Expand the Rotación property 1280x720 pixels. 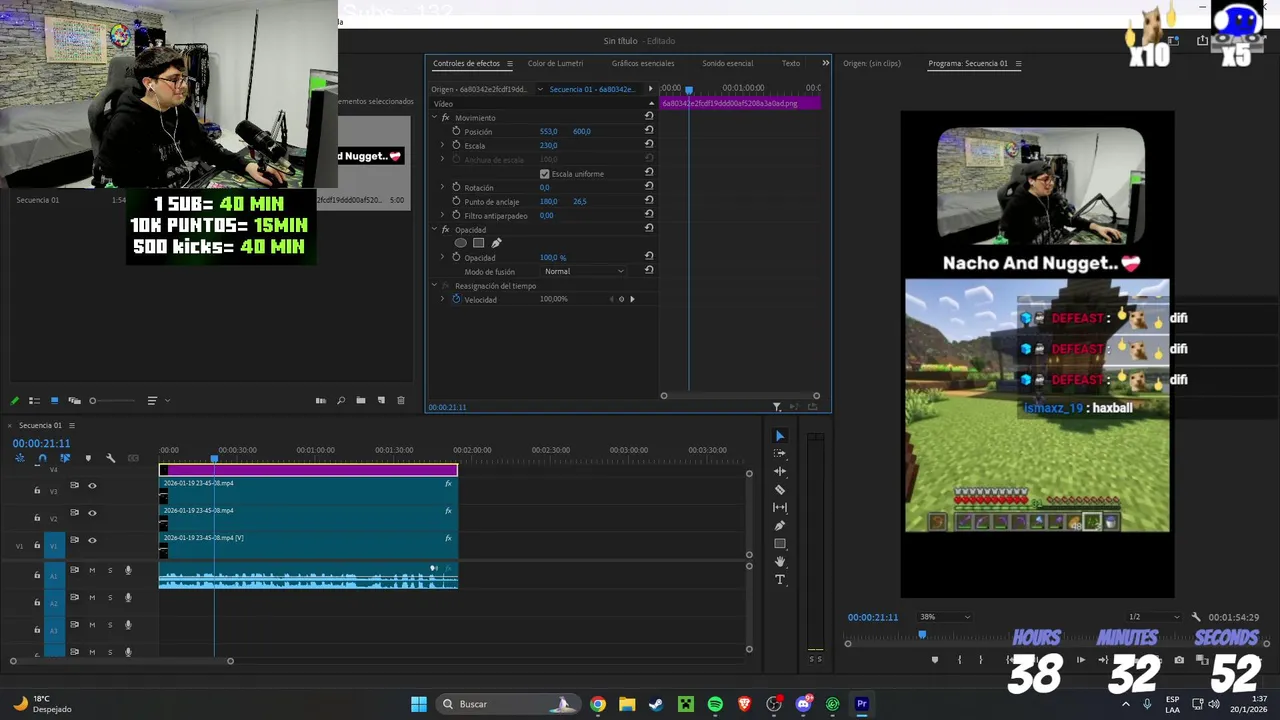[442, 187]
